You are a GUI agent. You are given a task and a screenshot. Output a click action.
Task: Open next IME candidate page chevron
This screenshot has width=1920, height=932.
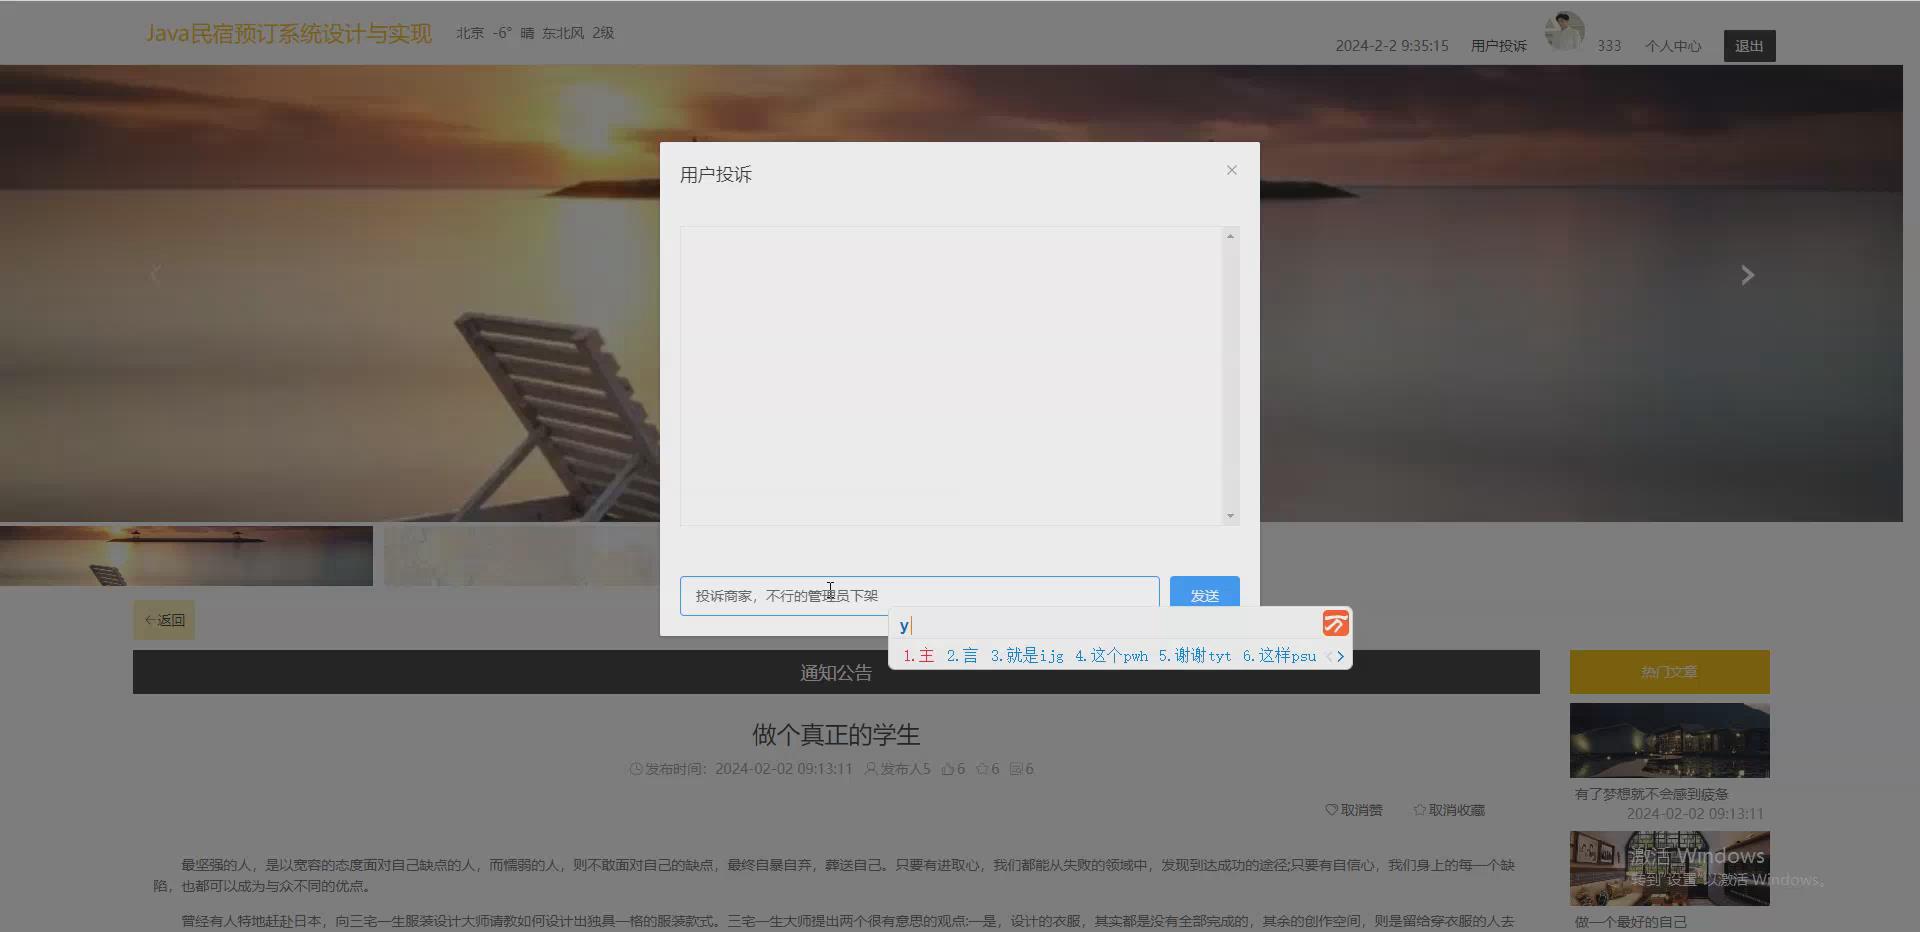click(x=1340, y=656)
